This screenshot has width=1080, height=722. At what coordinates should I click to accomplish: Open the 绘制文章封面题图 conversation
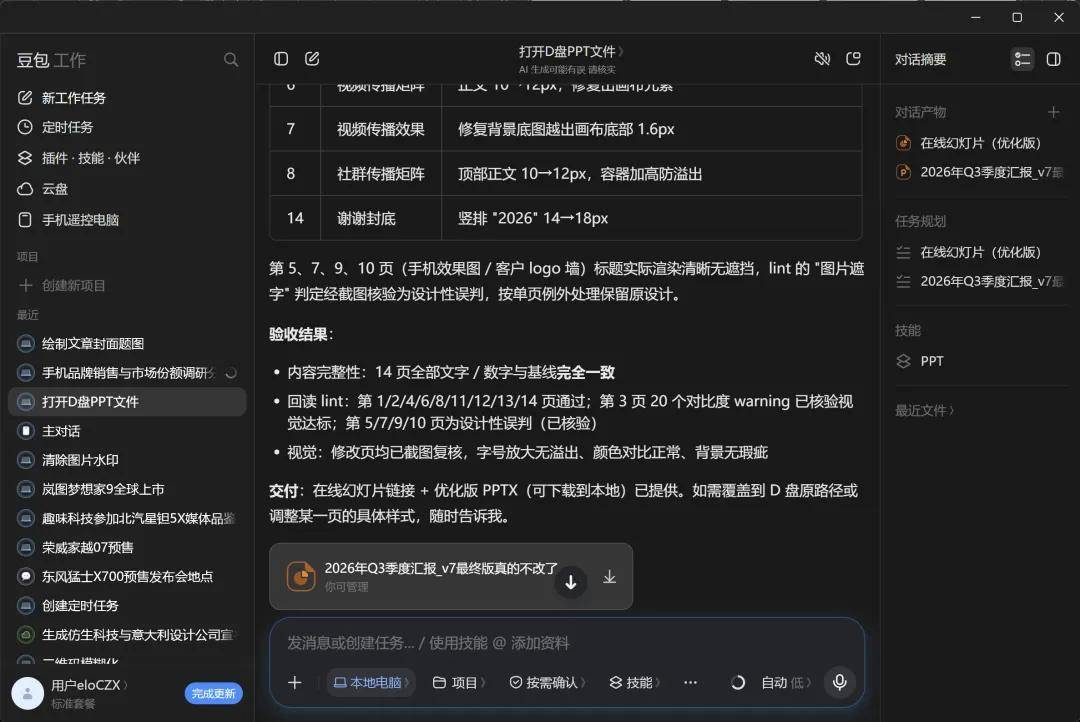click(127, 343)
